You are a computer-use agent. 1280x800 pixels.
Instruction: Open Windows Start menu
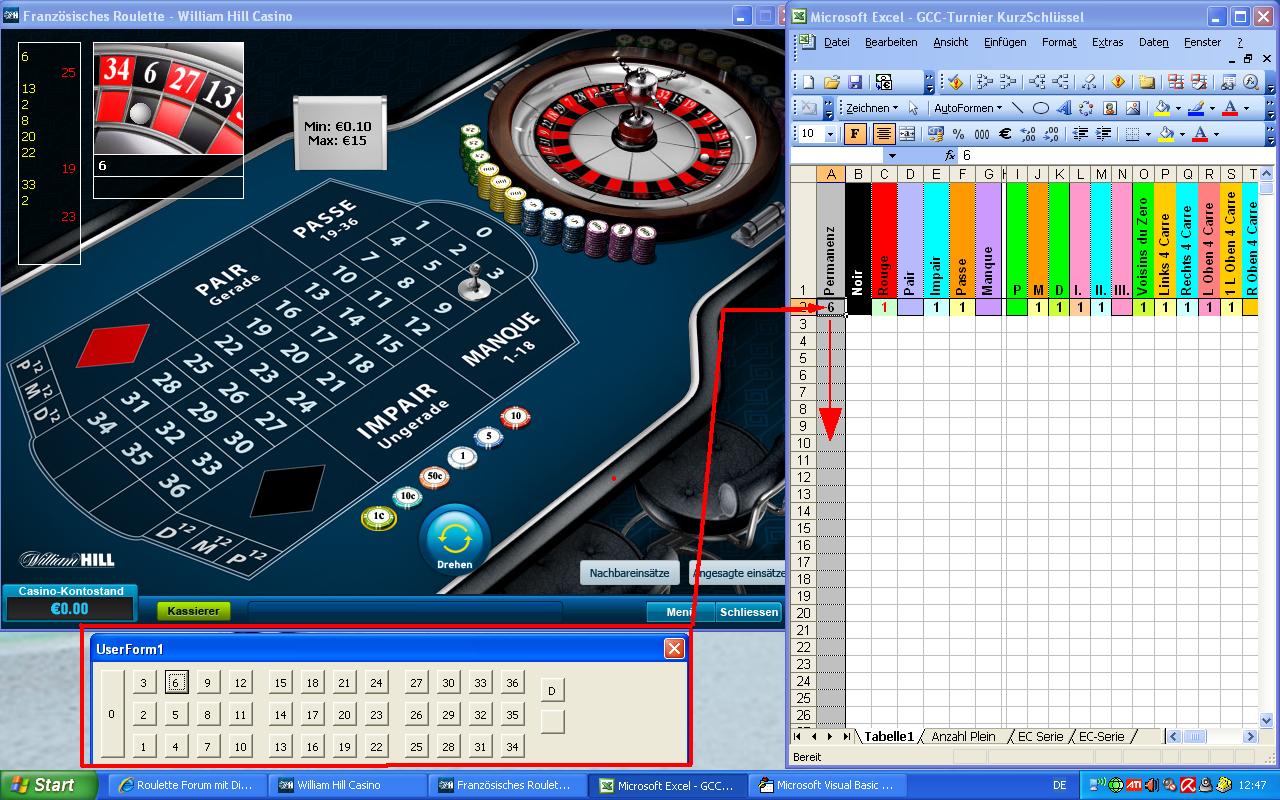pyautogui.click(x=49, y=785)
